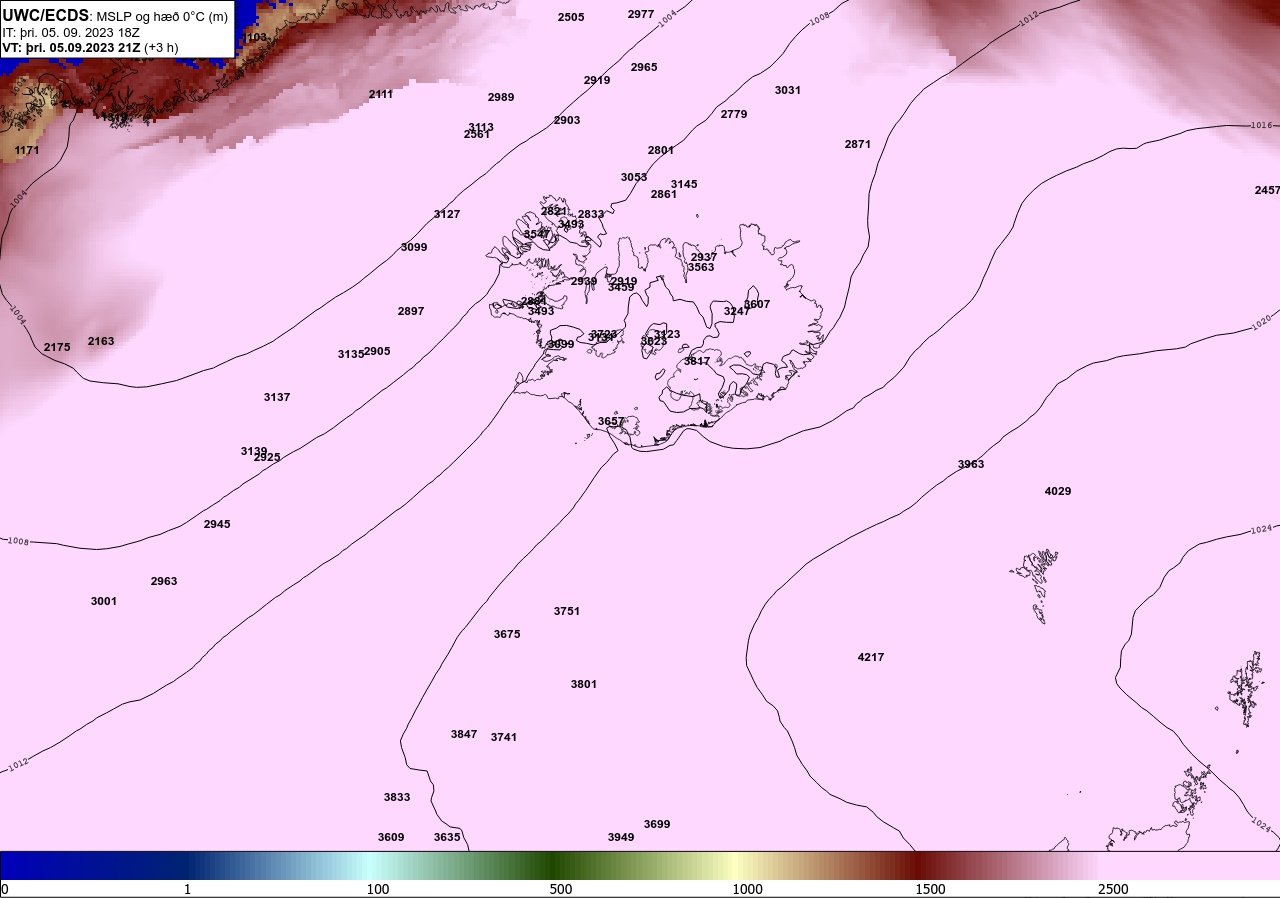Select the color scale label 100

click(378, 889)
